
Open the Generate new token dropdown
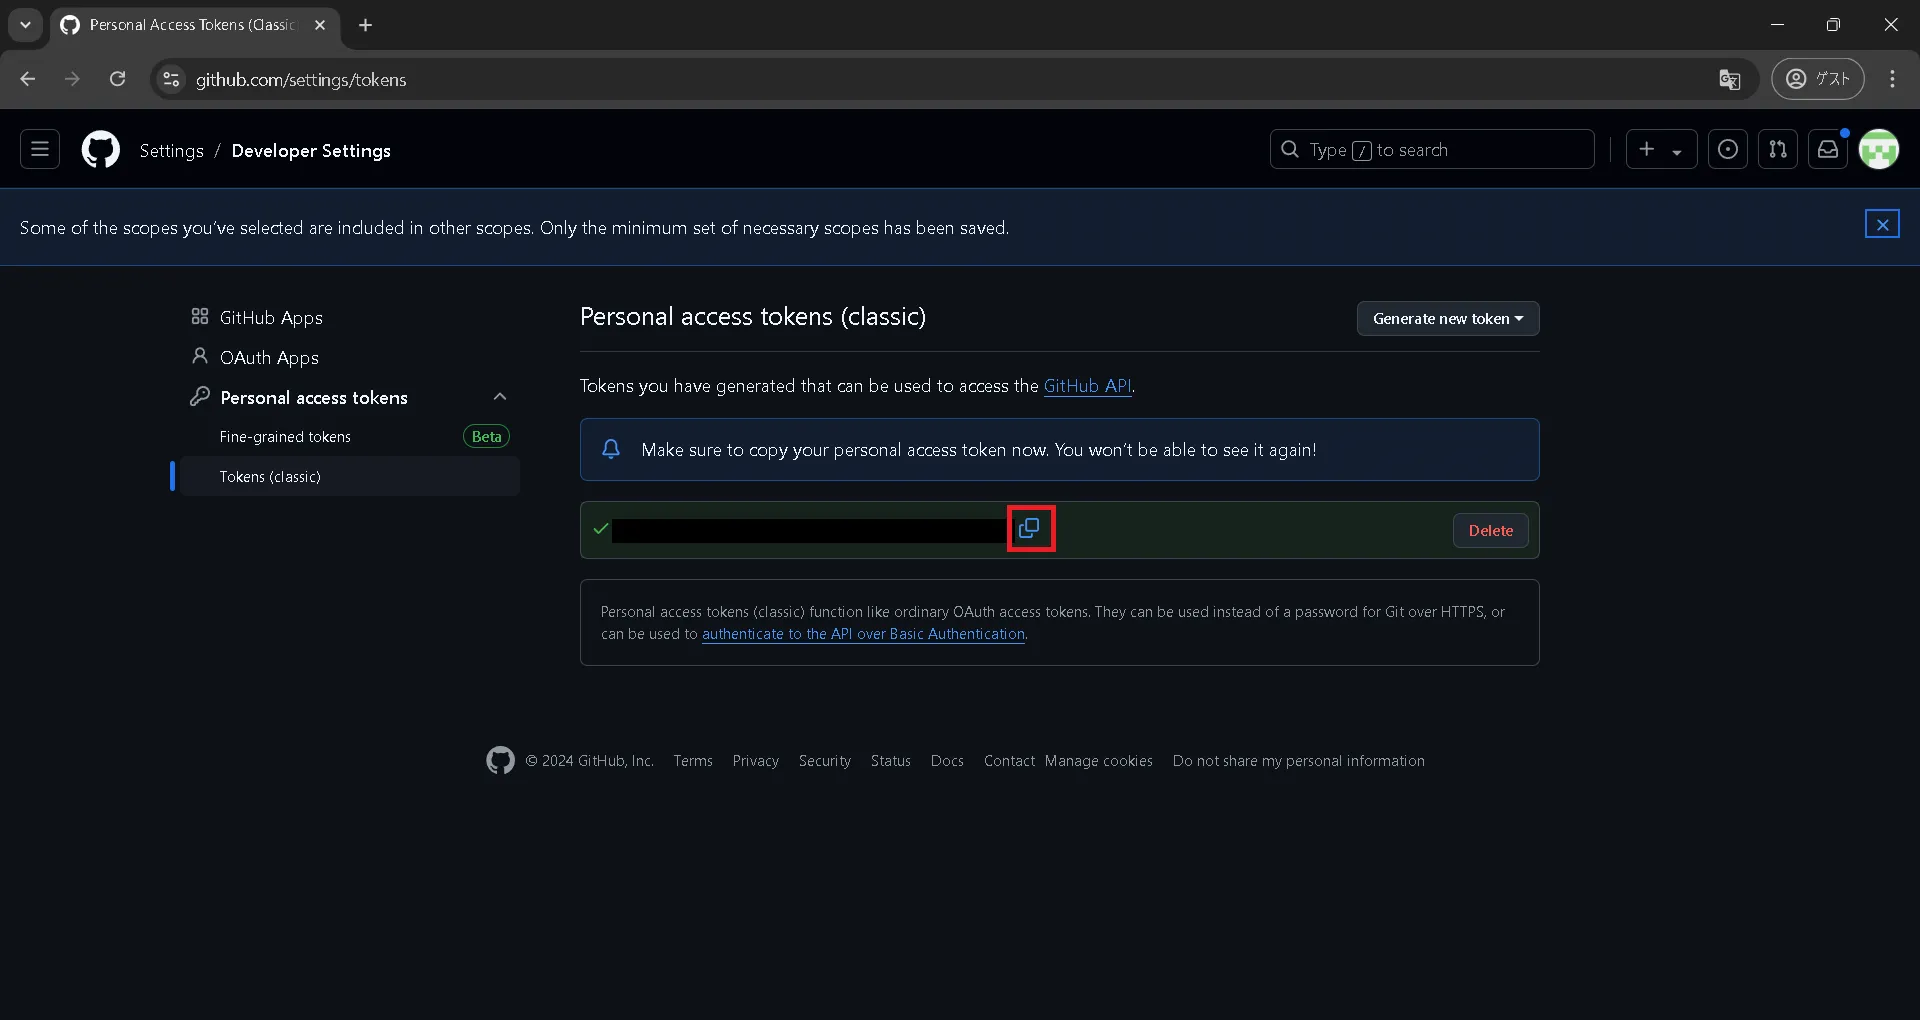(x=1447, y=318)
